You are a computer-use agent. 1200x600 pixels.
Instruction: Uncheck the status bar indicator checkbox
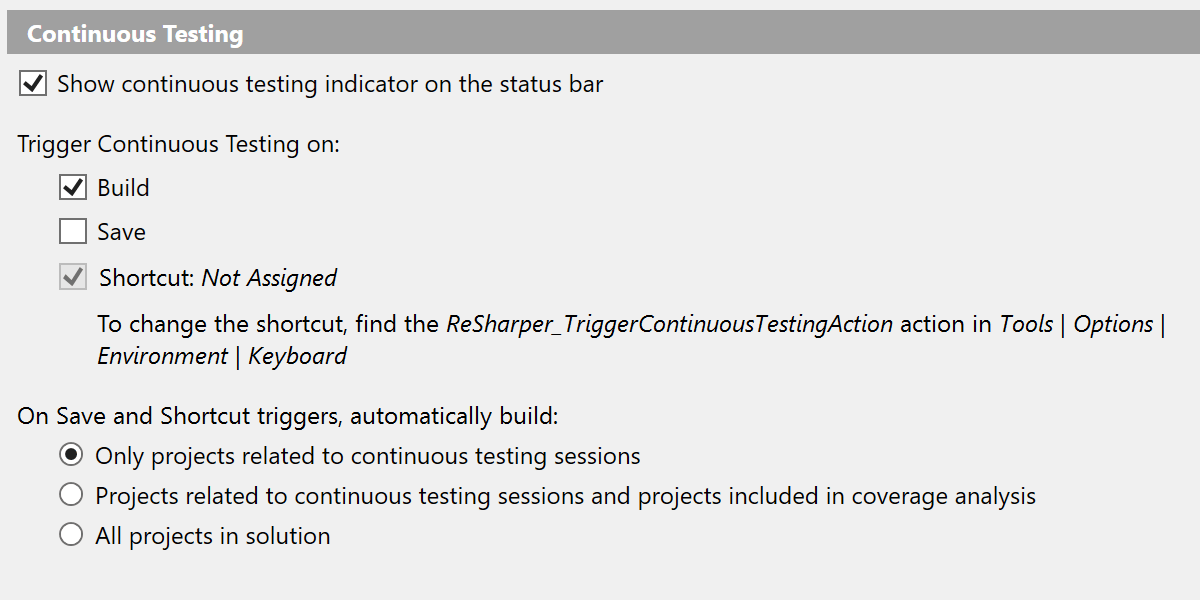(33, 84)
